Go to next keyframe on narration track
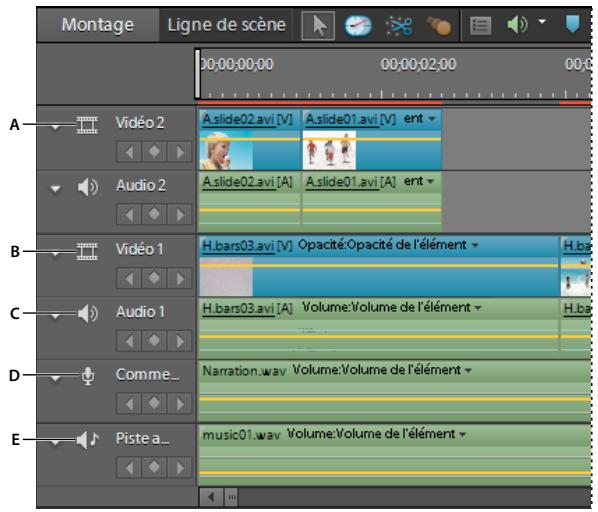This screenshot has height=512, width=598. 179,403
